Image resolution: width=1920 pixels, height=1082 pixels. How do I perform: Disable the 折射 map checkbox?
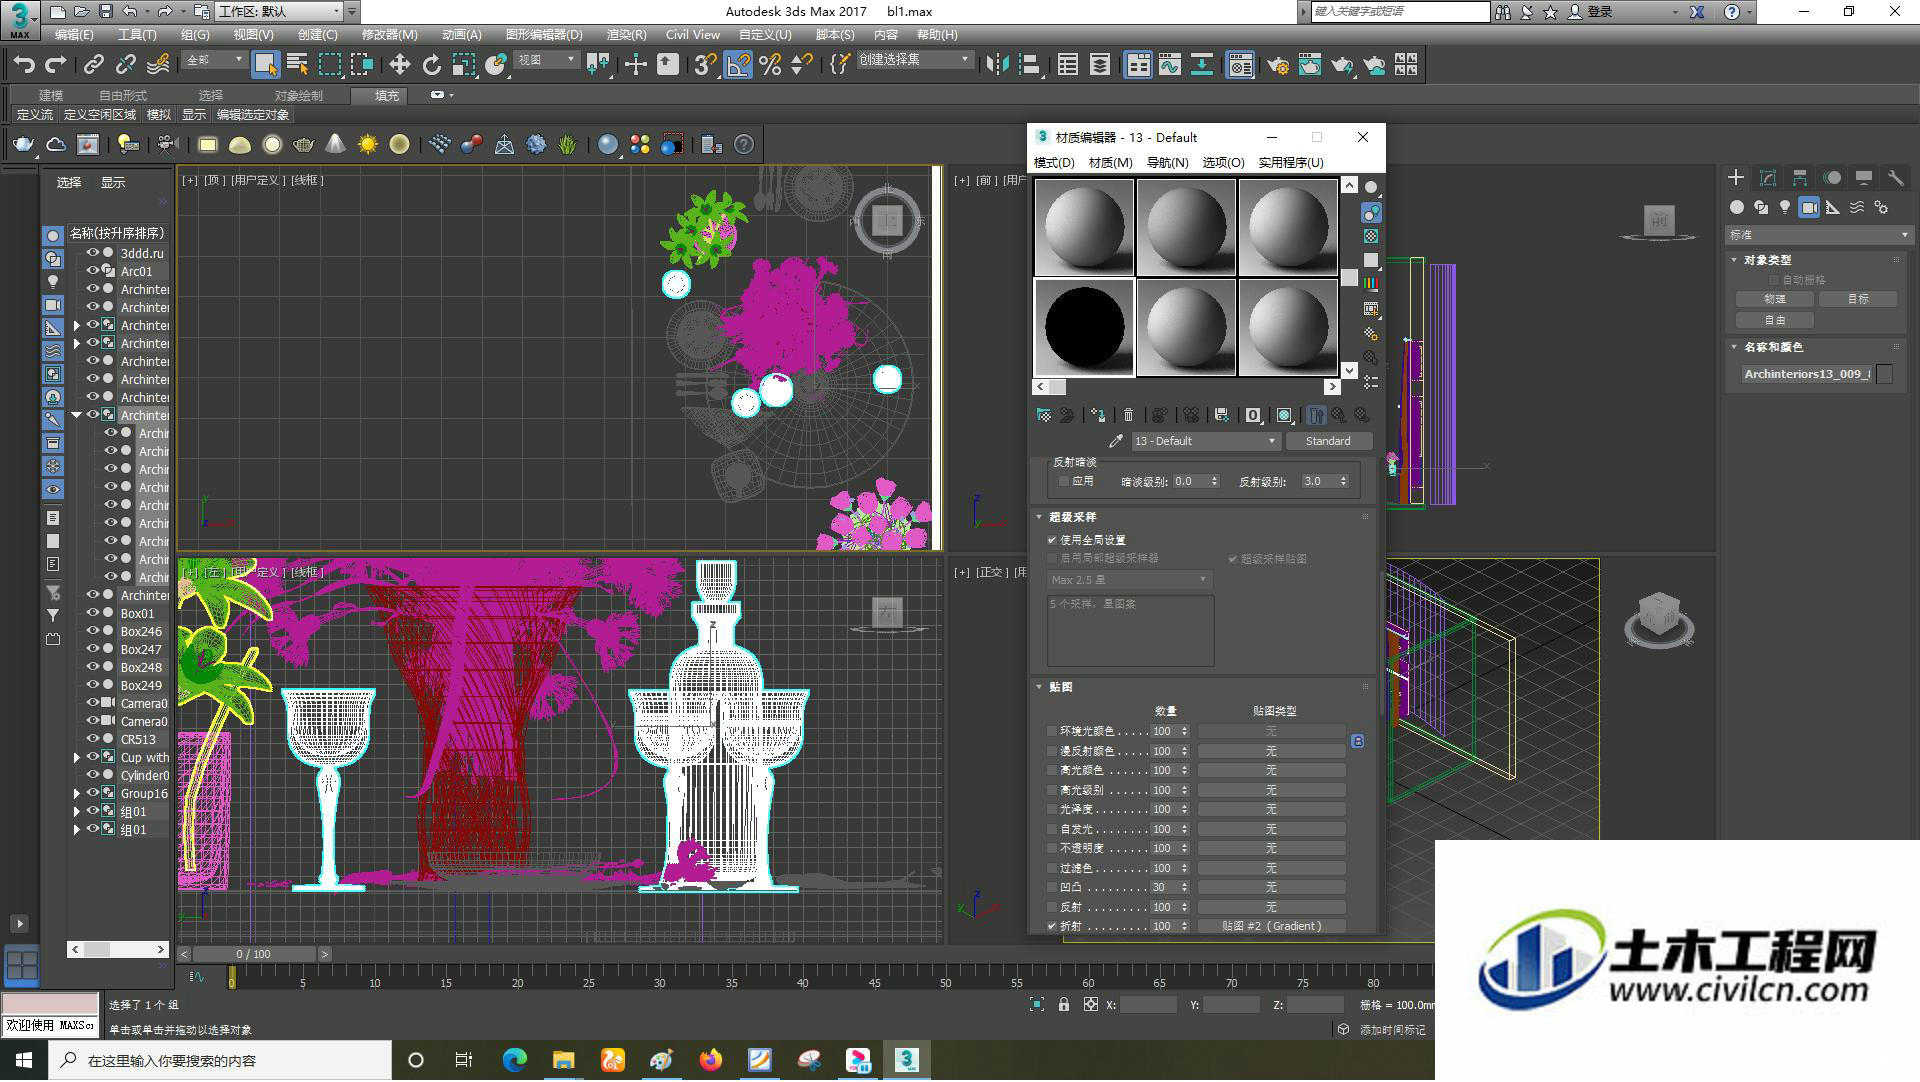[x=1052, y=927]
